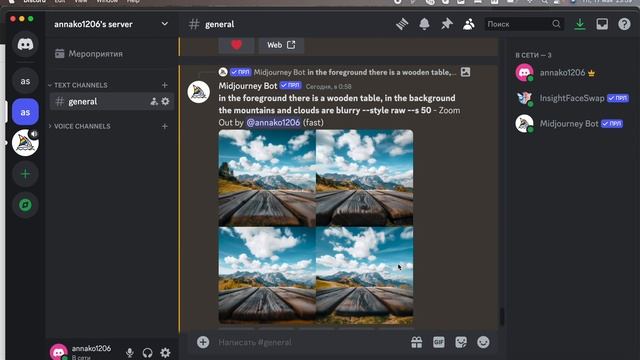Click @annako1206 mention in message
The width and height of the screenshot is (640, 360).
point(273,122)
